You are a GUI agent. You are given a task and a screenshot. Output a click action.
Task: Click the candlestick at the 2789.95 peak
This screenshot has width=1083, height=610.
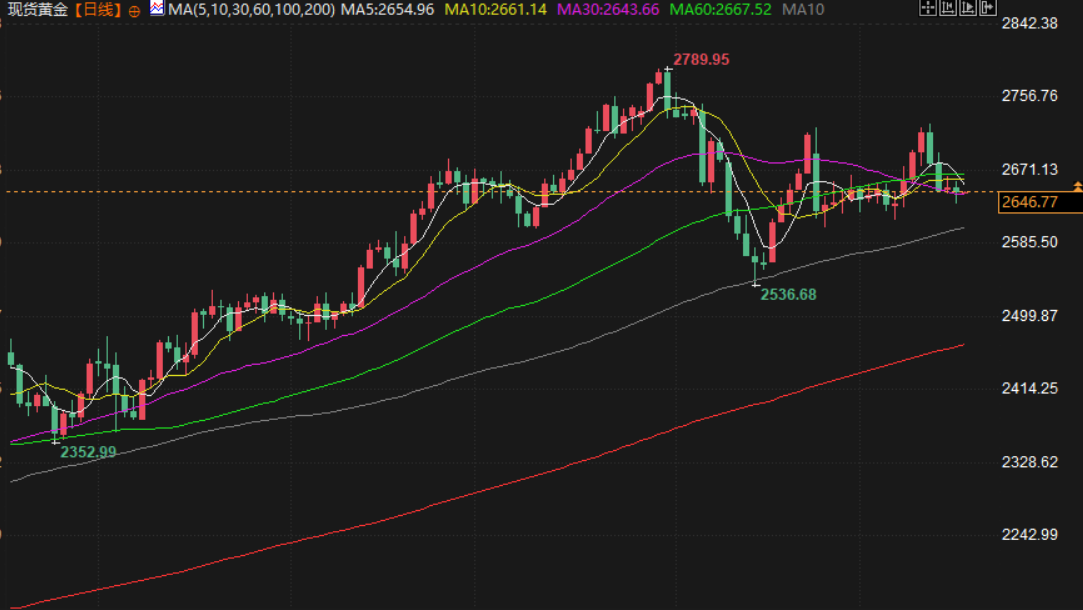667,91
